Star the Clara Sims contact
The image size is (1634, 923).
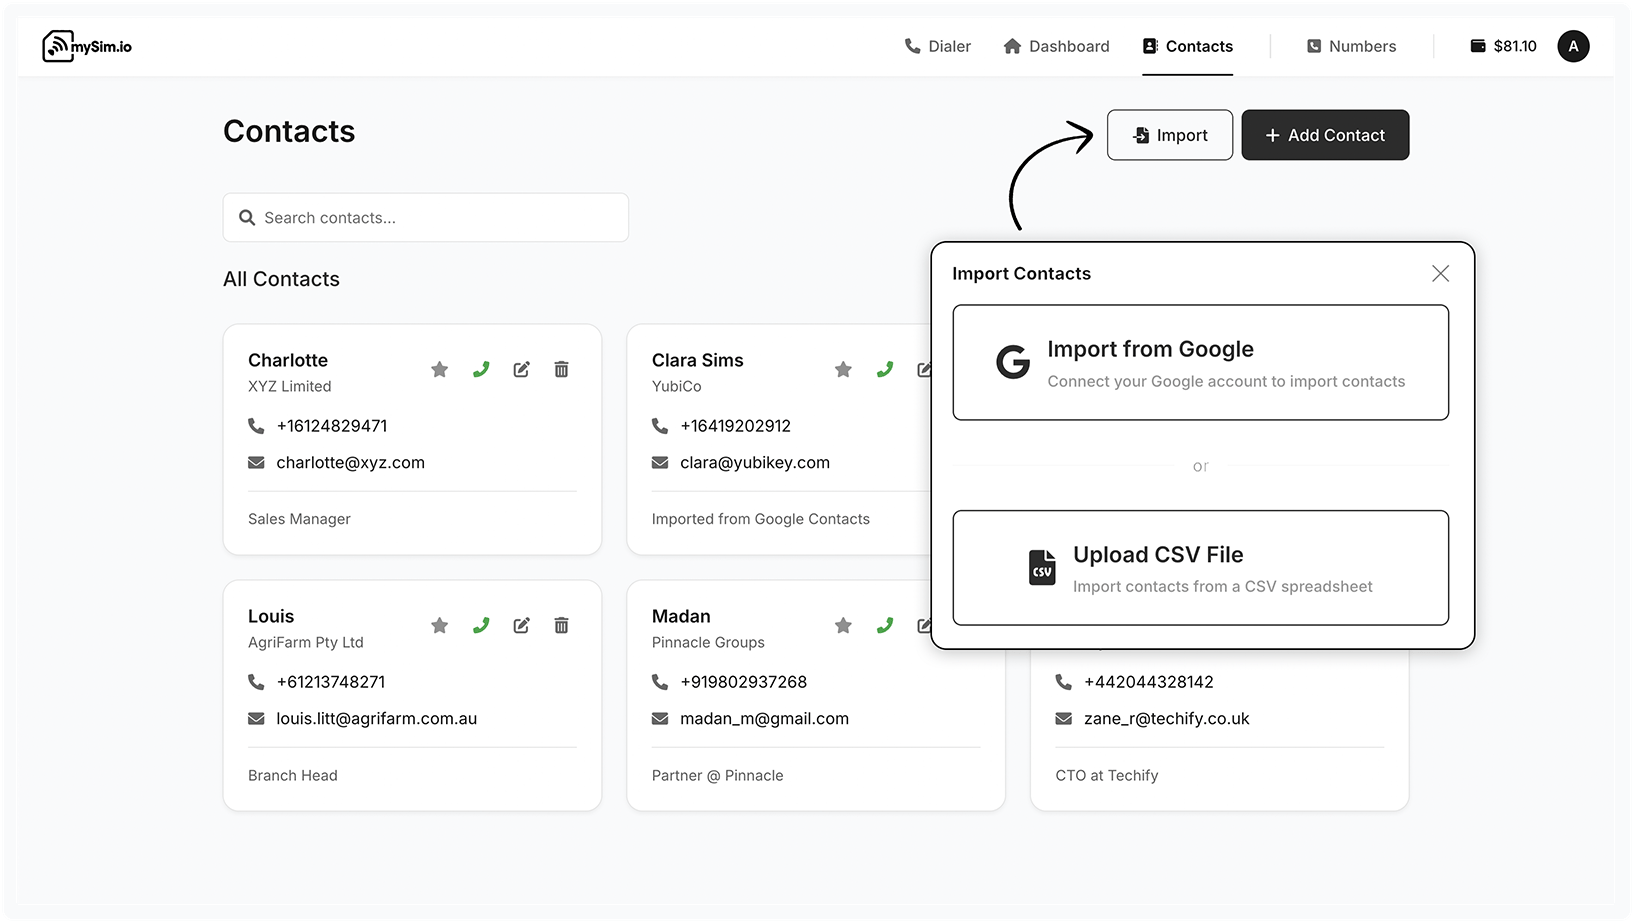coord(843,370)
